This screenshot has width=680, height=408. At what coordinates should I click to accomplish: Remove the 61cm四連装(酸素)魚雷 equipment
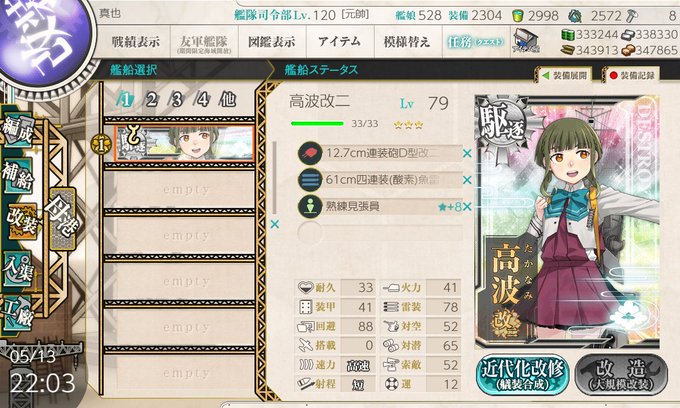click(x=467, y=180)
